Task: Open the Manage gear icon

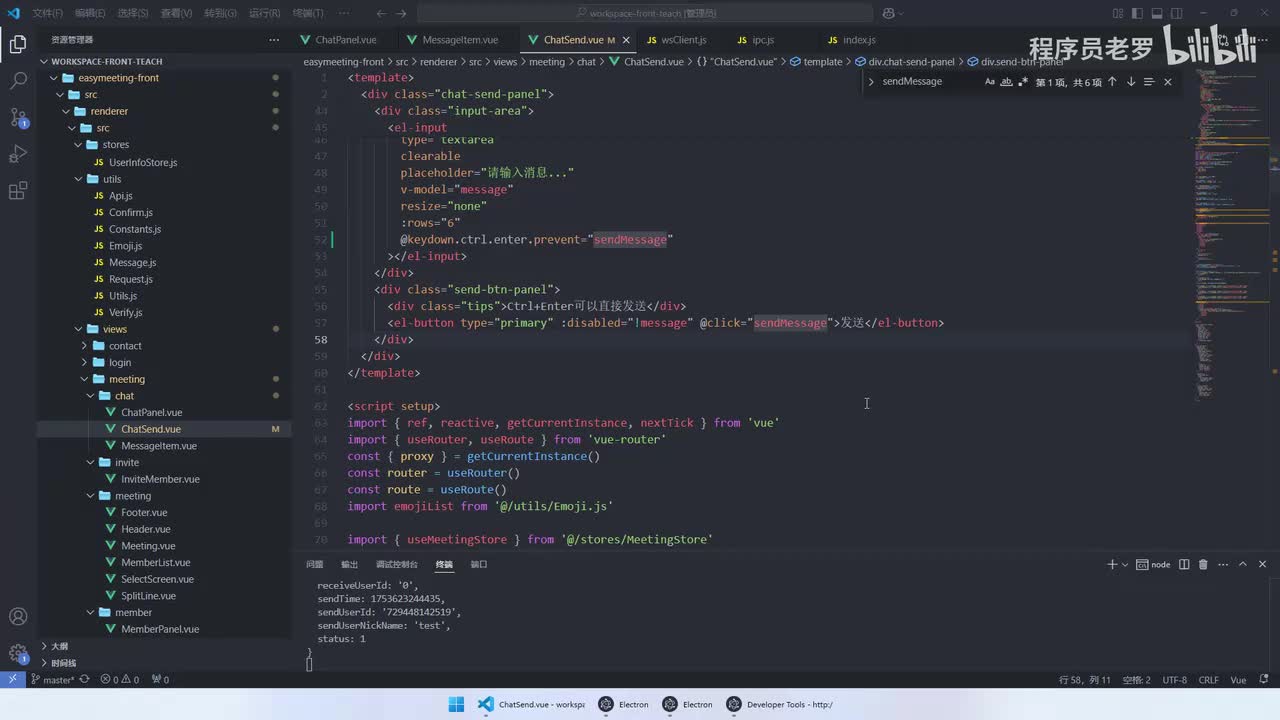Action: tap(18, 654)
